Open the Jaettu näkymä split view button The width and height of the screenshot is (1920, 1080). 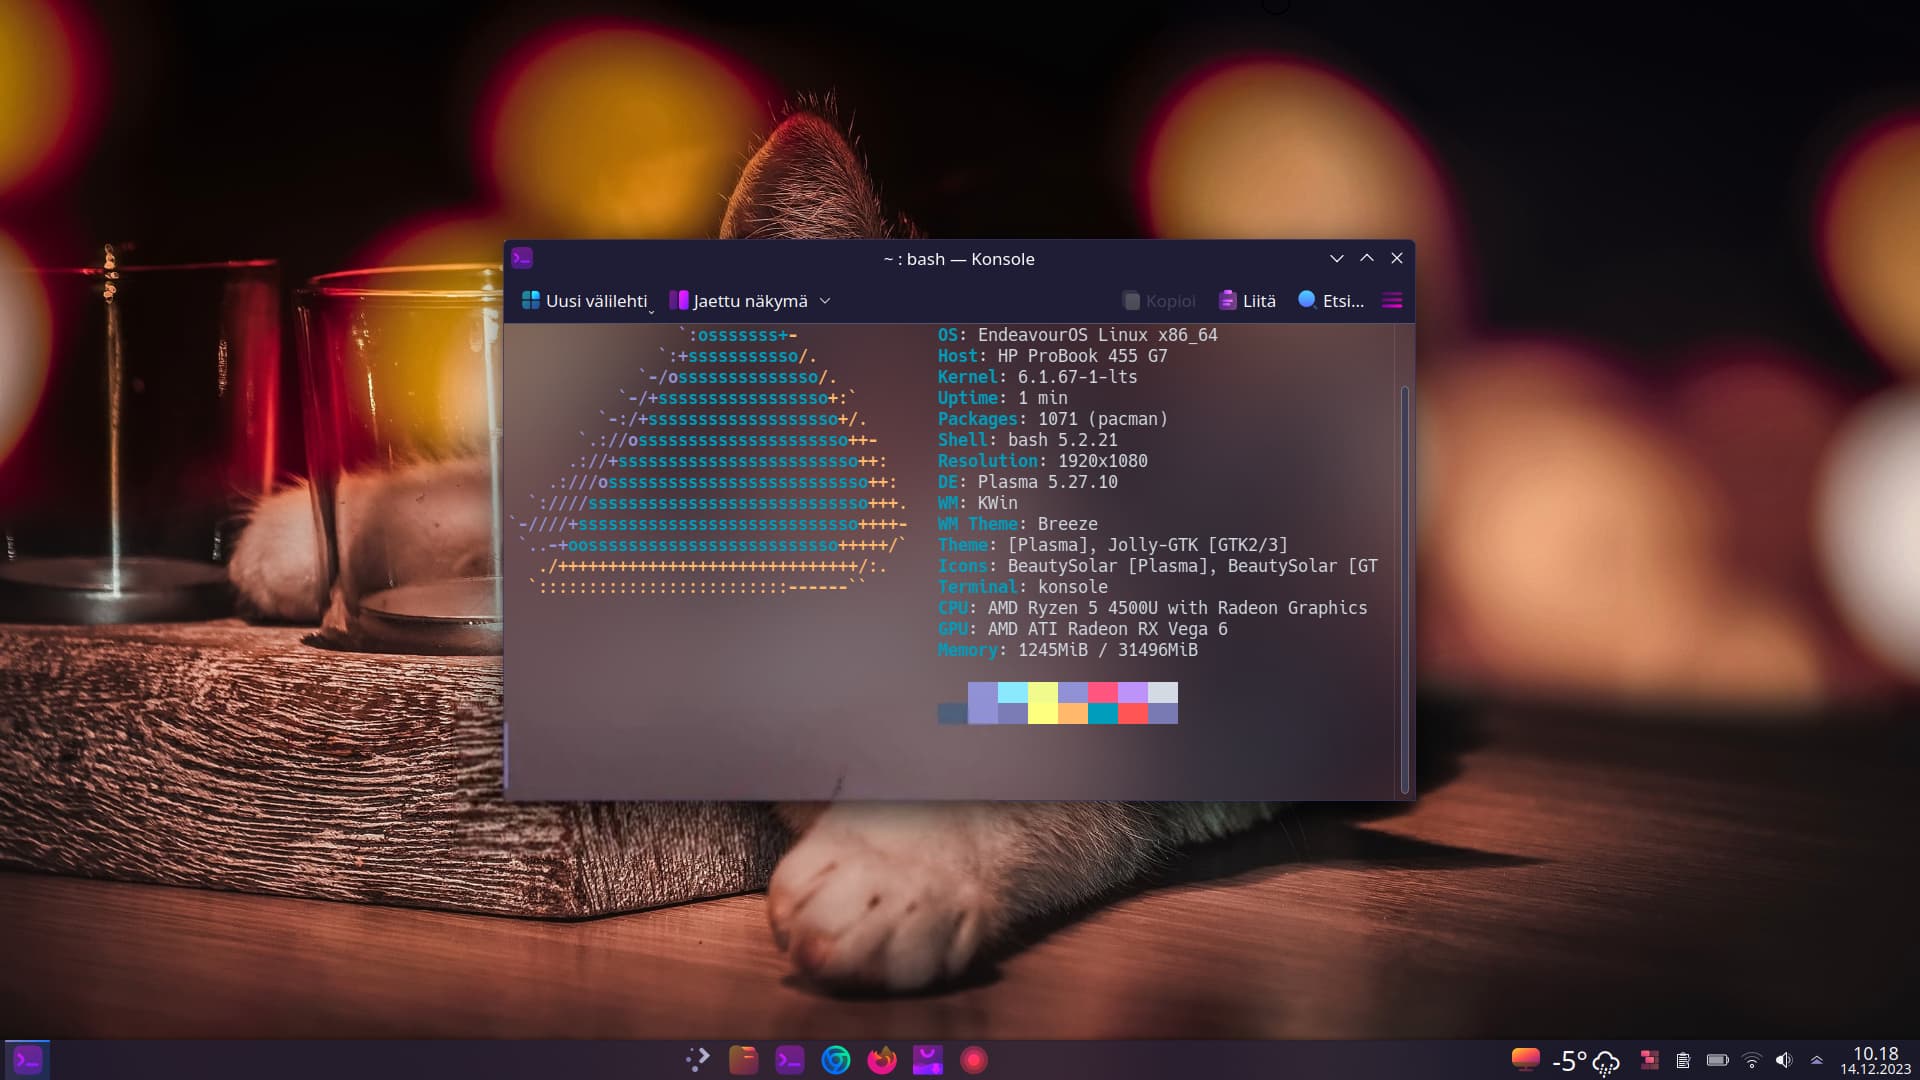[x=740, y=301]
